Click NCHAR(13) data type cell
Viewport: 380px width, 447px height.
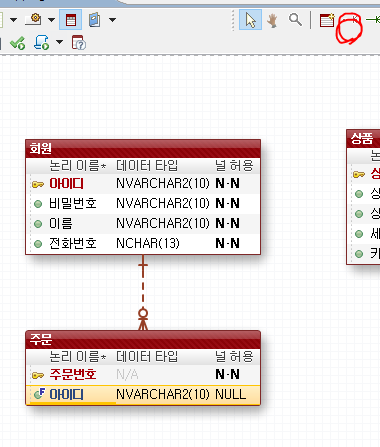(148, 243)
